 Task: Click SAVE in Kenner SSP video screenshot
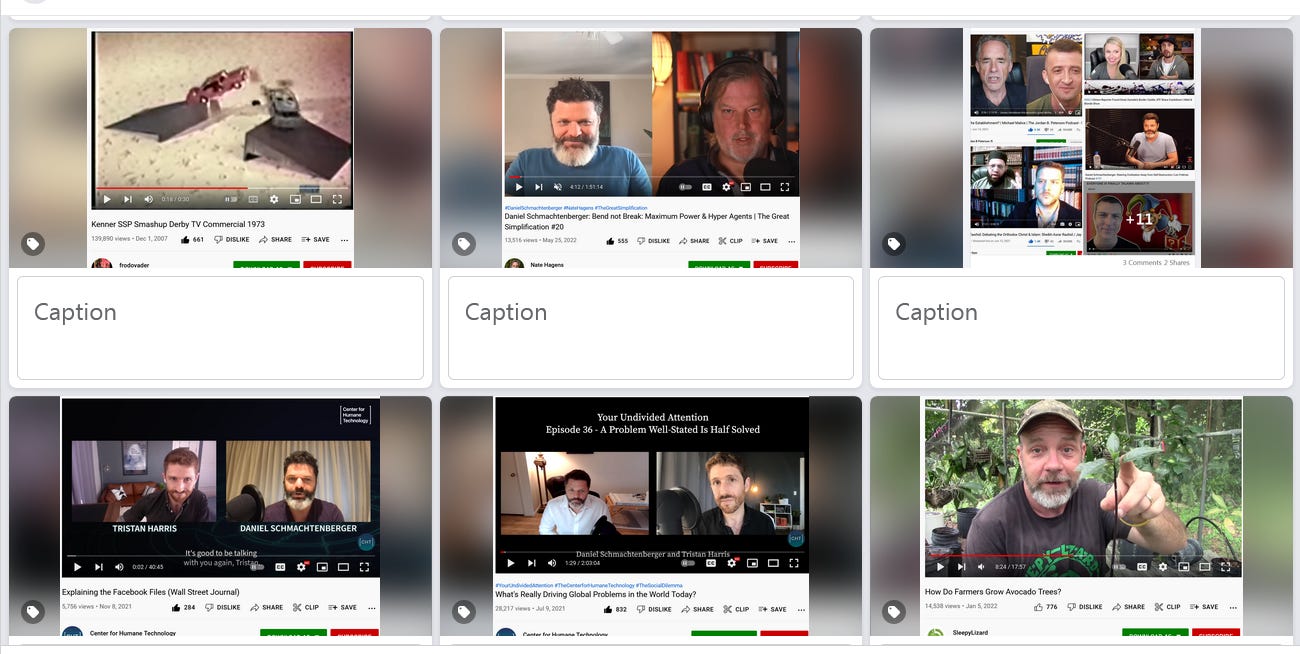click(x=315, y=240)
